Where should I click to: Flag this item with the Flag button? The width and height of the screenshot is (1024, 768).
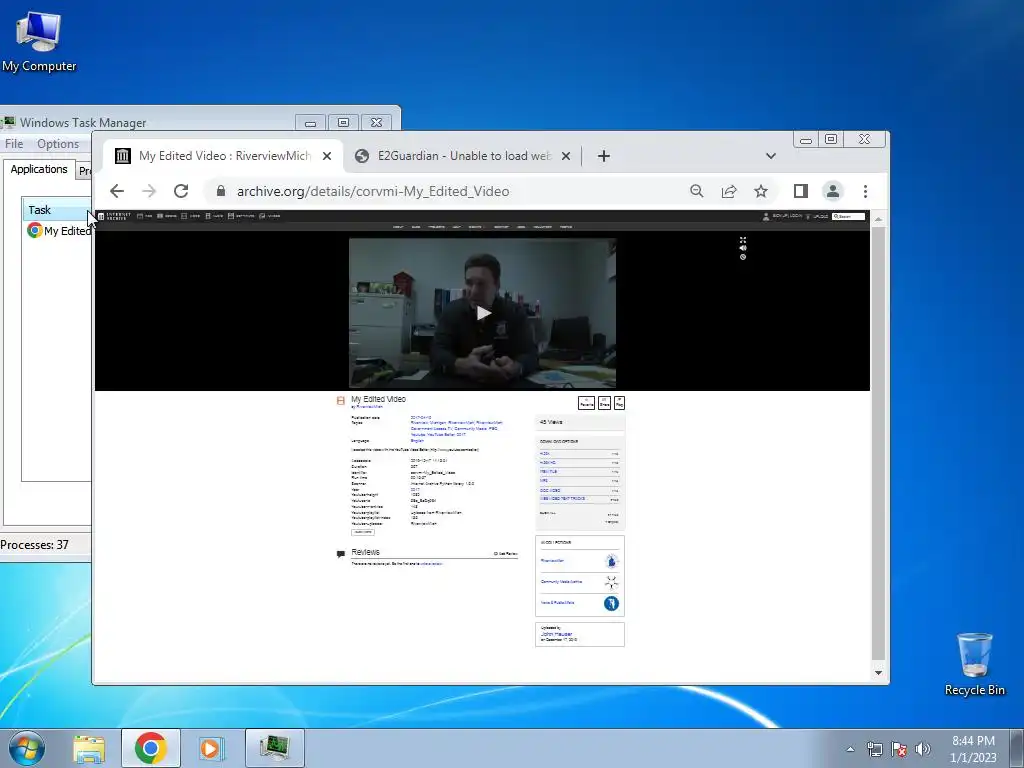pos(619,403)
